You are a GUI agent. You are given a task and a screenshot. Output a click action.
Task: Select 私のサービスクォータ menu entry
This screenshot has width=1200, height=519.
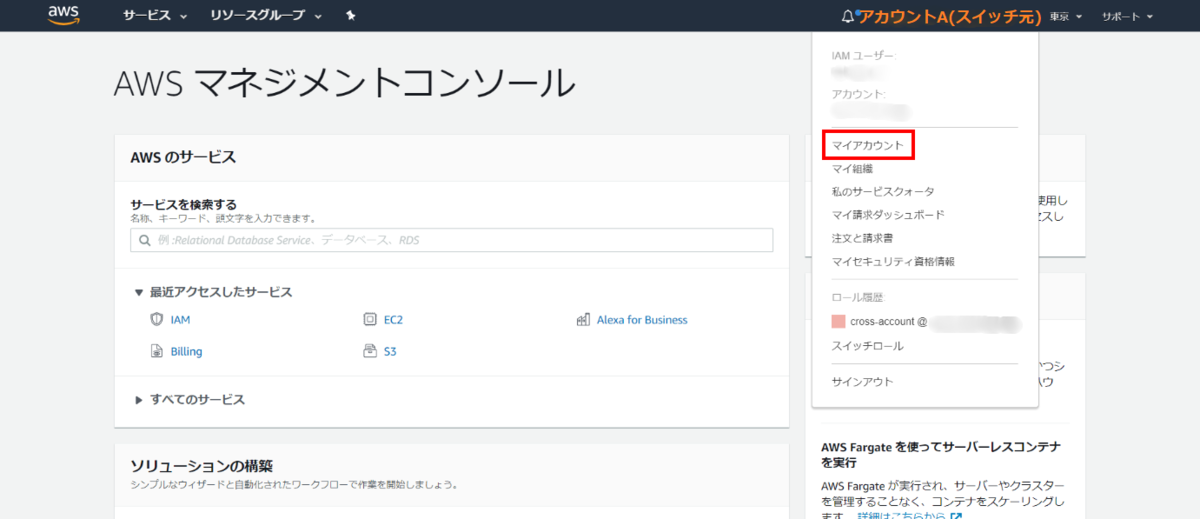point(883,192)
